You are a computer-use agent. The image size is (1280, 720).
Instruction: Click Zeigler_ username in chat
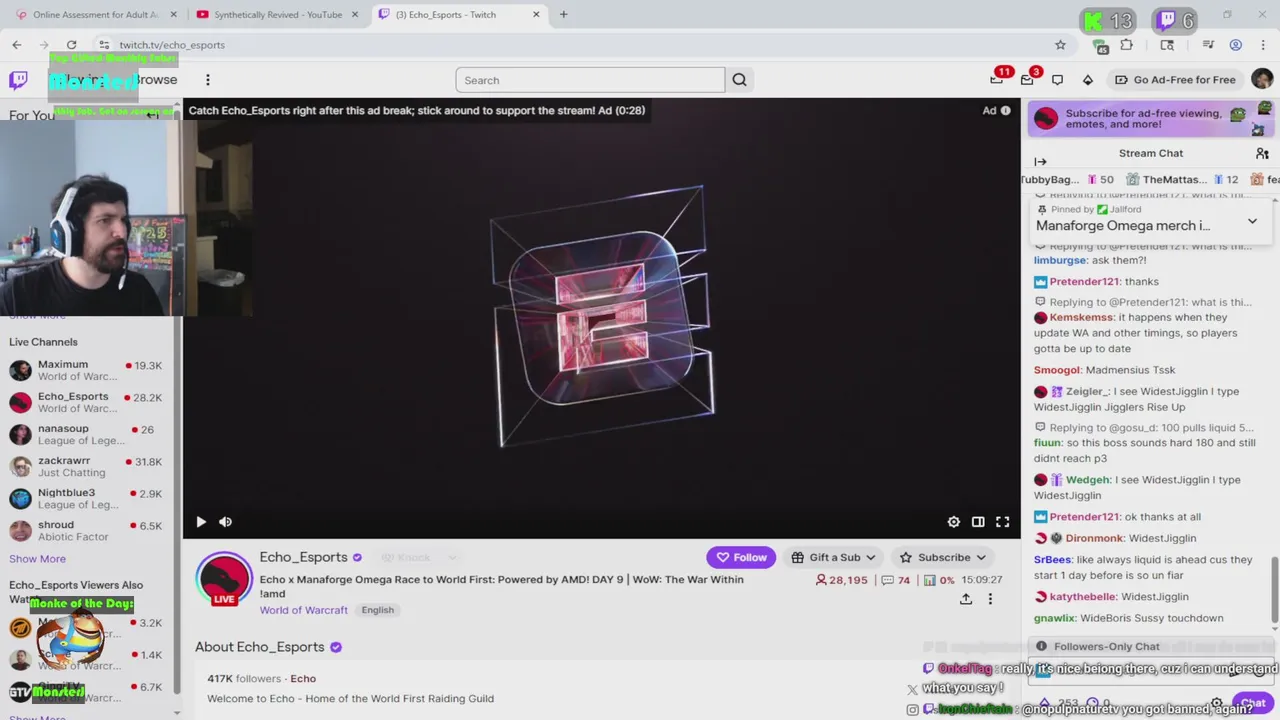coord(1087,391)
